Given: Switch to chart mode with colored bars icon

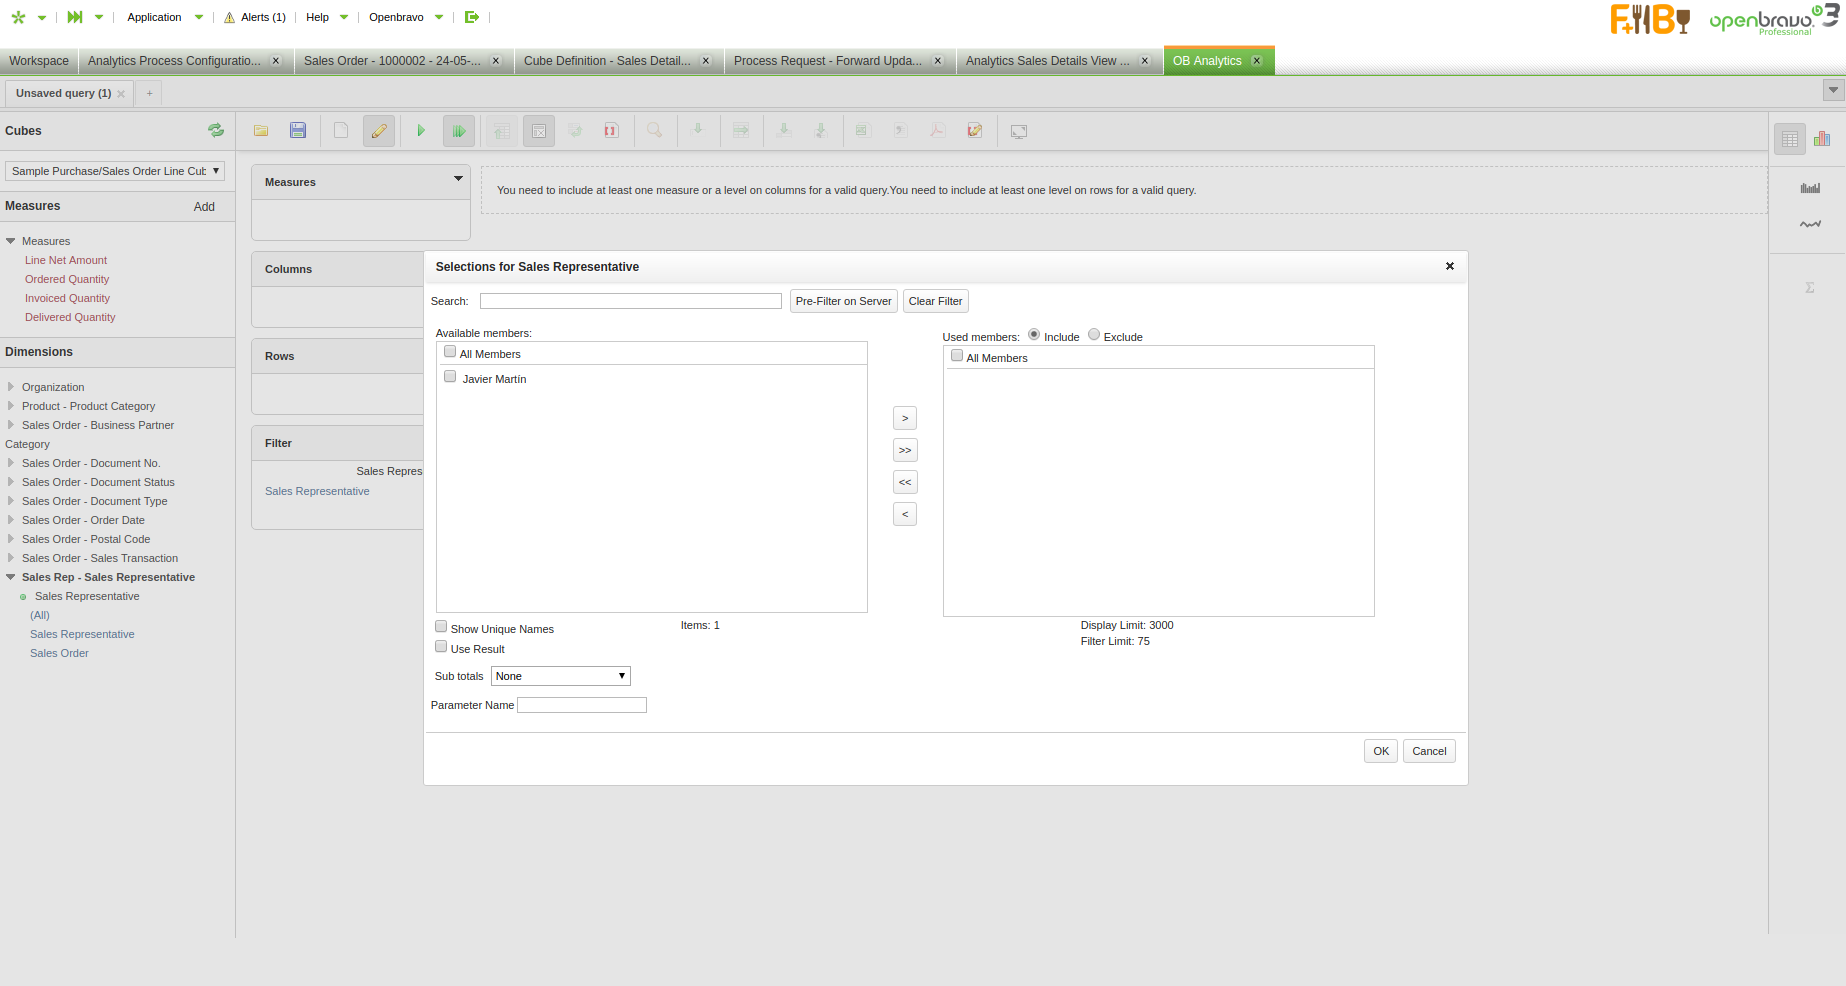Looking at the screenshot, I should pos(1822,139).
